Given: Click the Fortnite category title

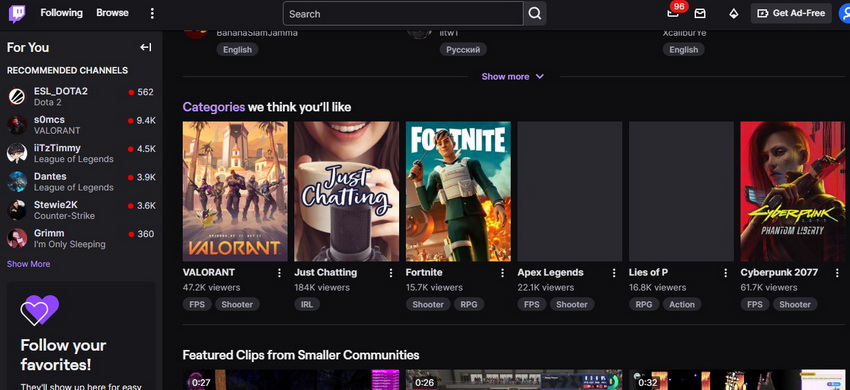Looking at the screenshot, I should click(424, 272).
